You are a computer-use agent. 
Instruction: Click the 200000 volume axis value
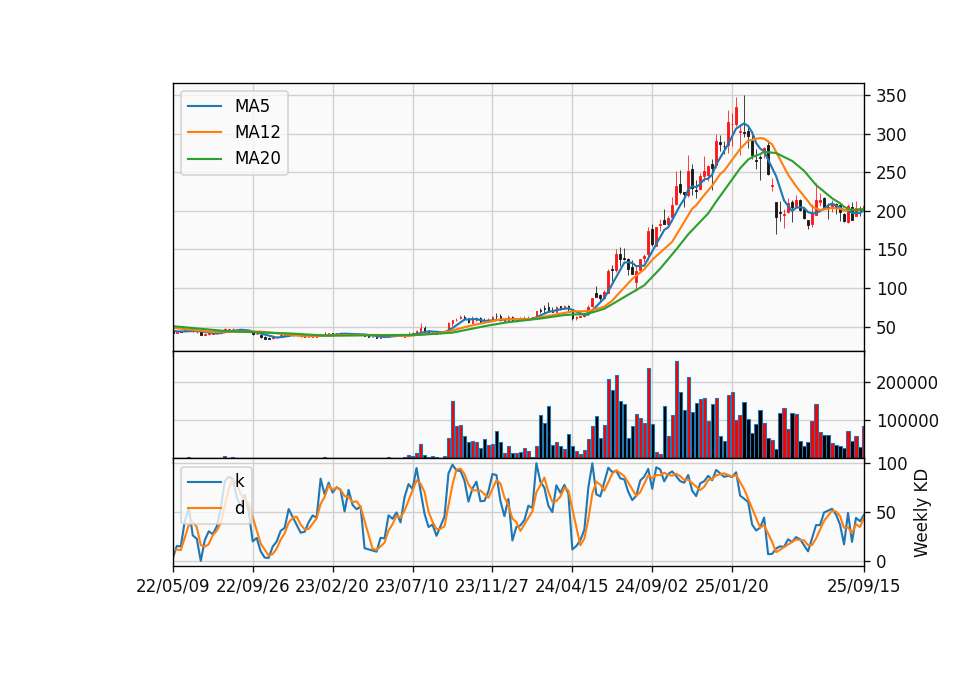click(907, 383)
